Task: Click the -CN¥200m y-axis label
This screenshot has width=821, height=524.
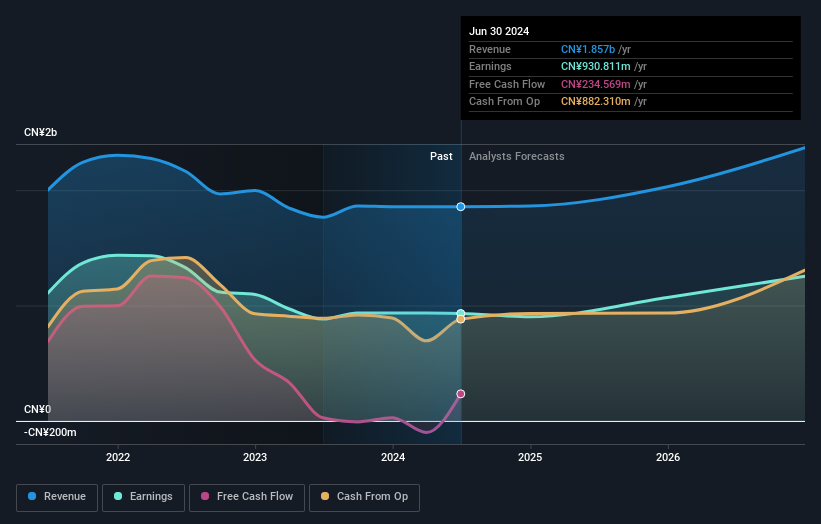Action: point(50,432)
